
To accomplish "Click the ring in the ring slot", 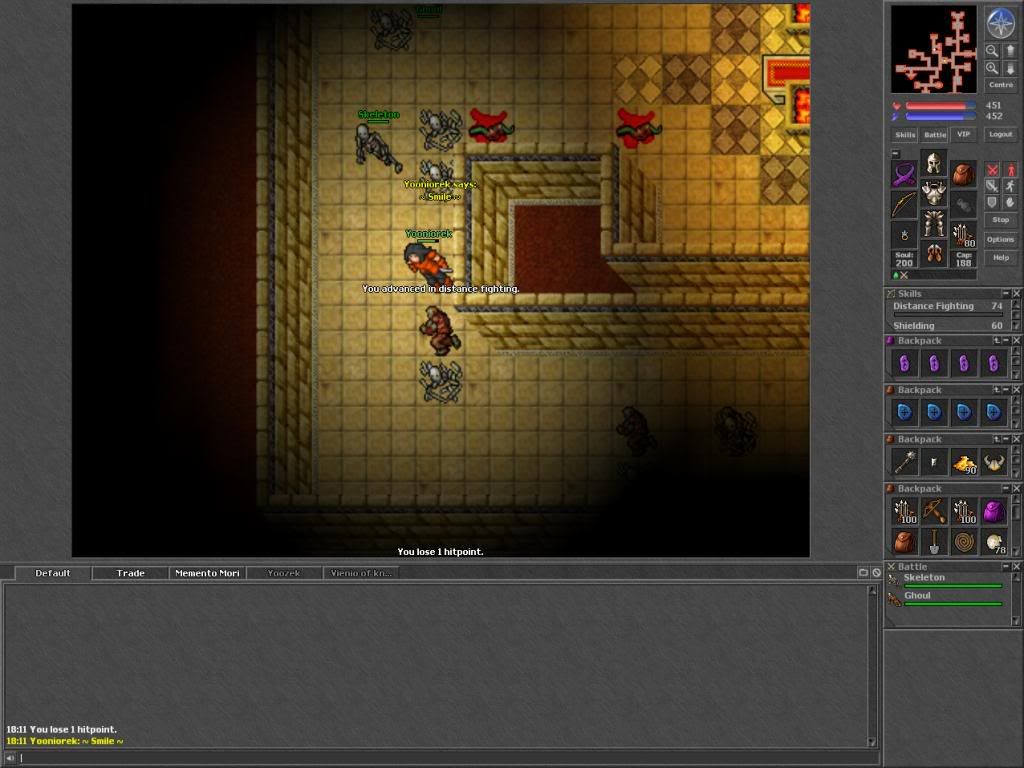I will click(x=904, y=234).
